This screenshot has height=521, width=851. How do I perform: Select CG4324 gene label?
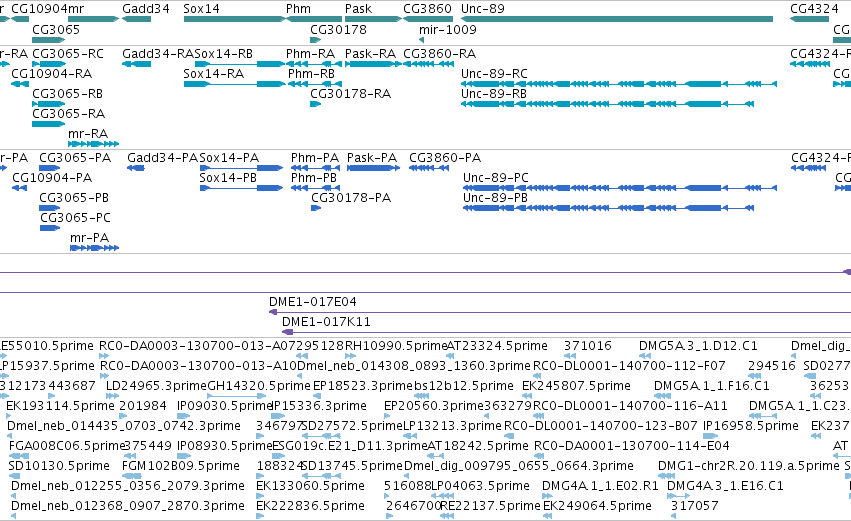(x=814, y=9)
